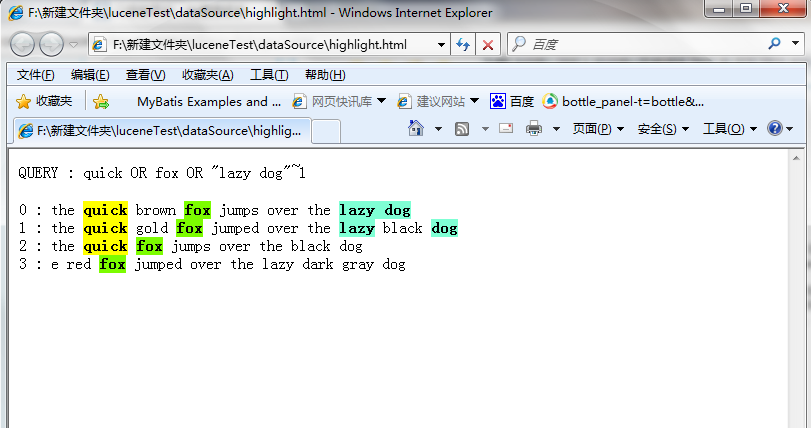Click the Refresh page icon
This screenshot has height=428, width=811.
[x=463, y=45]
